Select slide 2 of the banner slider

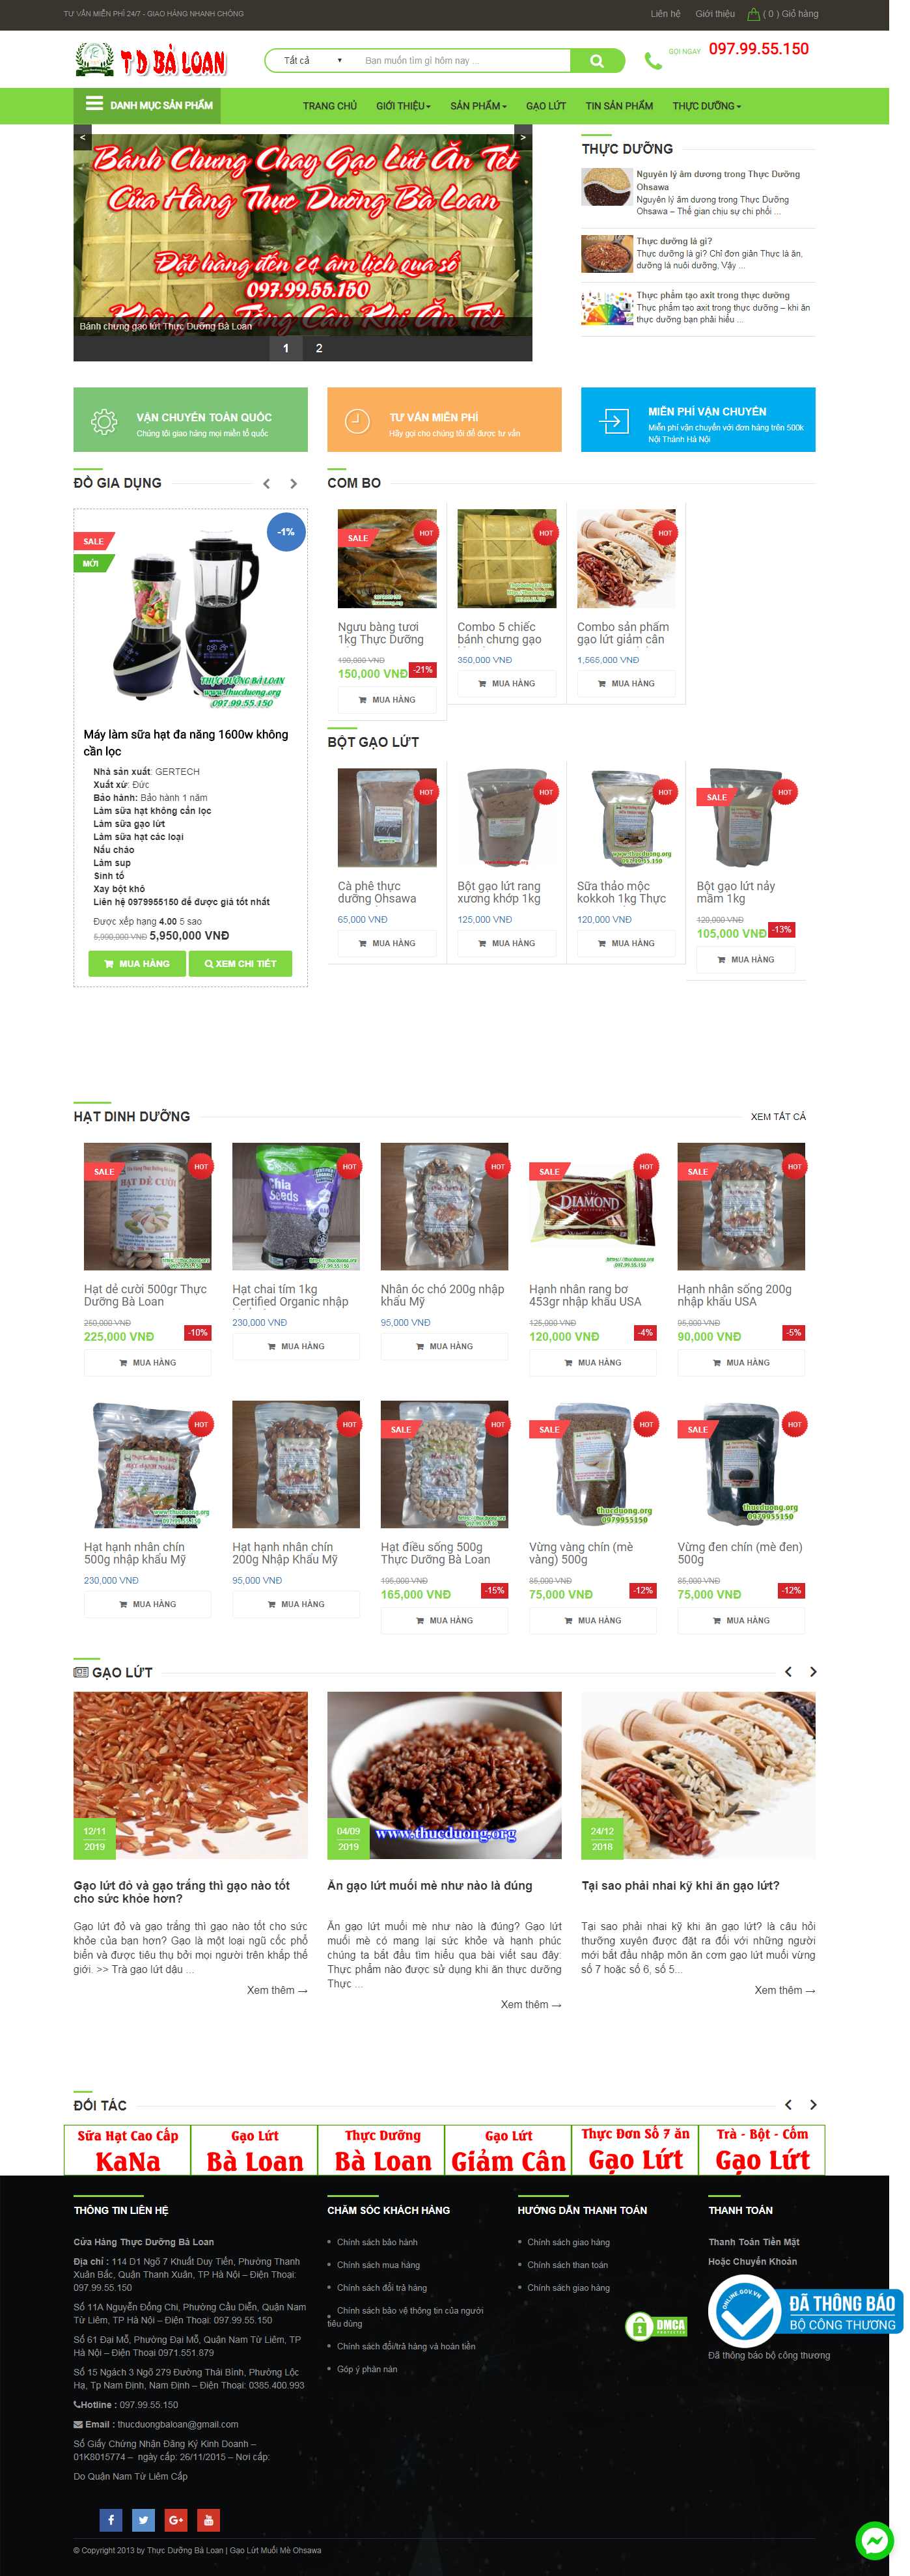[x=319, y=348]
